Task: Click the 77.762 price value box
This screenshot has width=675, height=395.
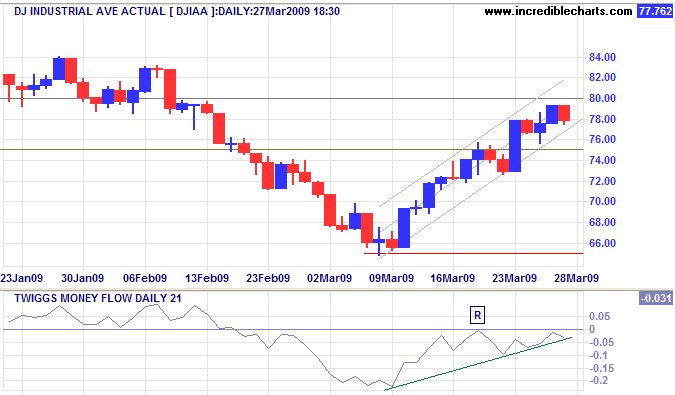Action: pyautogui.click(x=655, y=11)
